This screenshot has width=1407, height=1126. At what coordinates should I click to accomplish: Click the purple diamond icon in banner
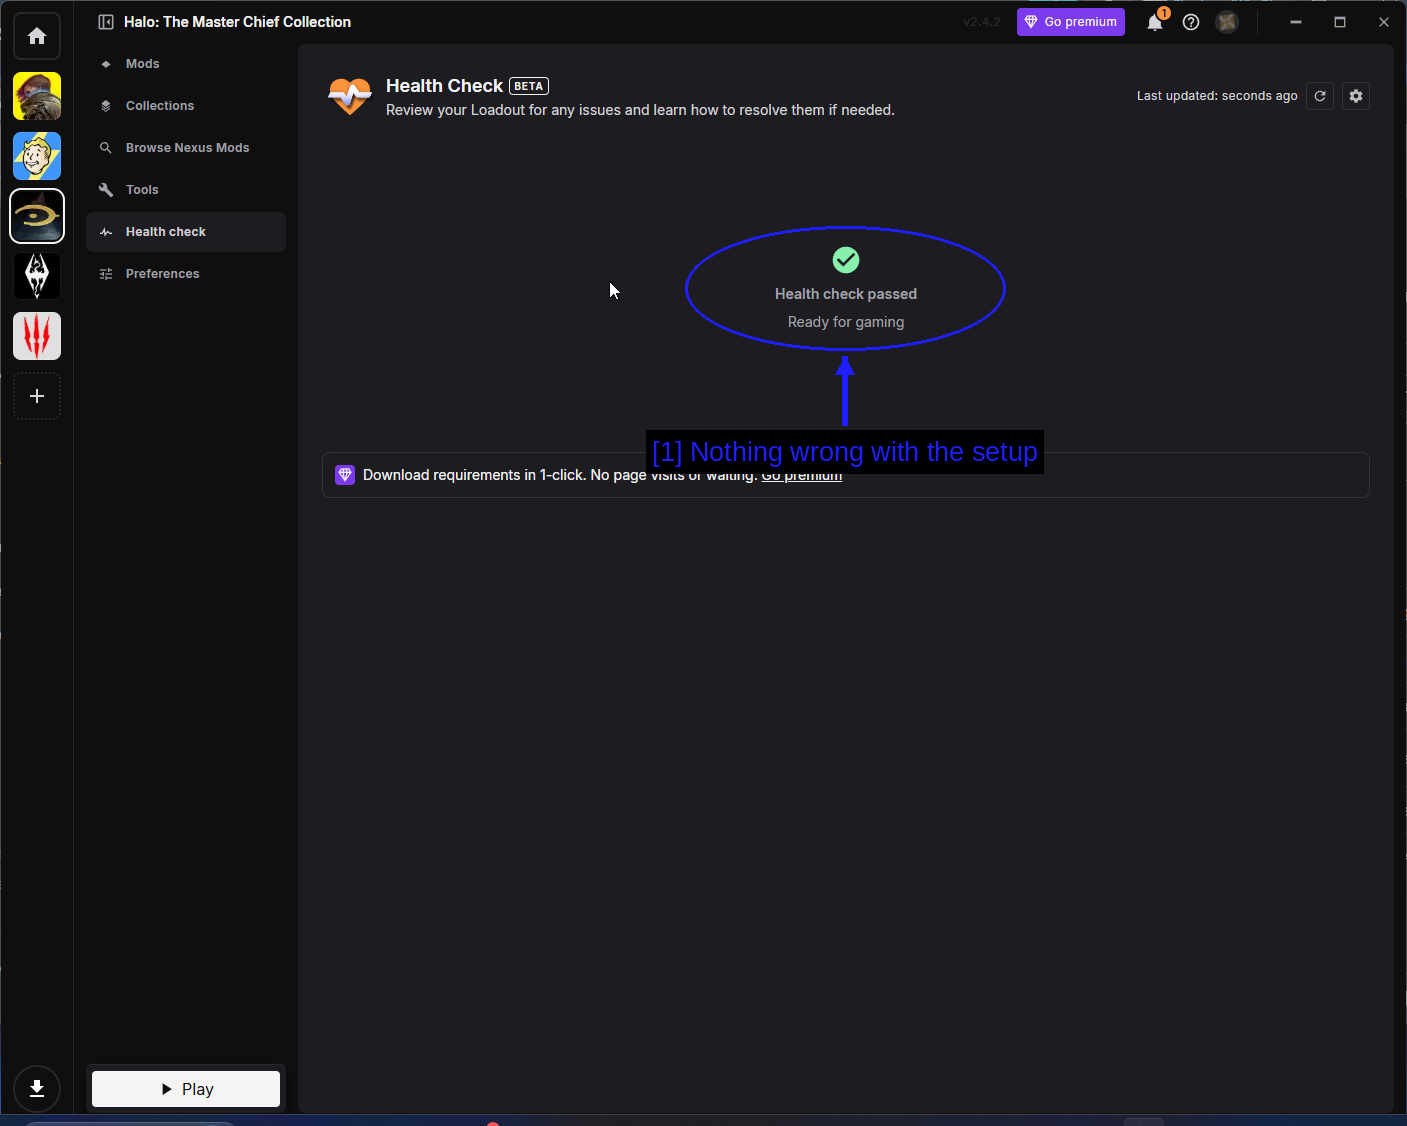345,475
